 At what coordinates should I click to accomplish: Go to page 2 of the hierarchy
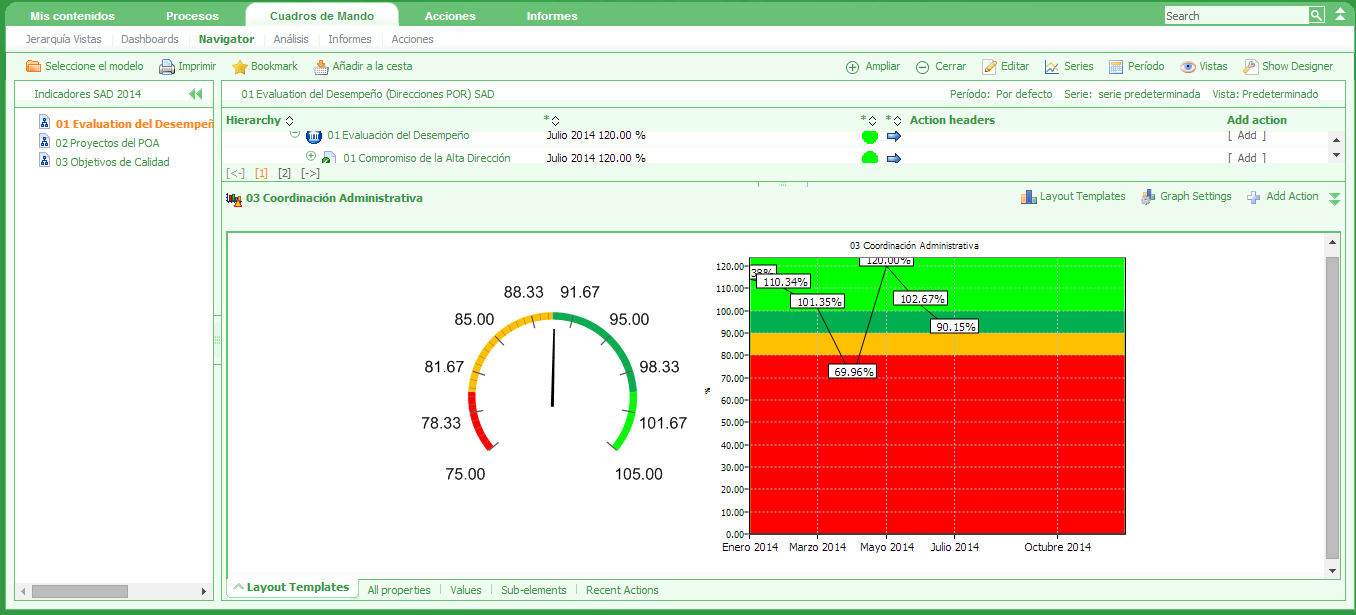pyautogui.click(x=284, y=173)
